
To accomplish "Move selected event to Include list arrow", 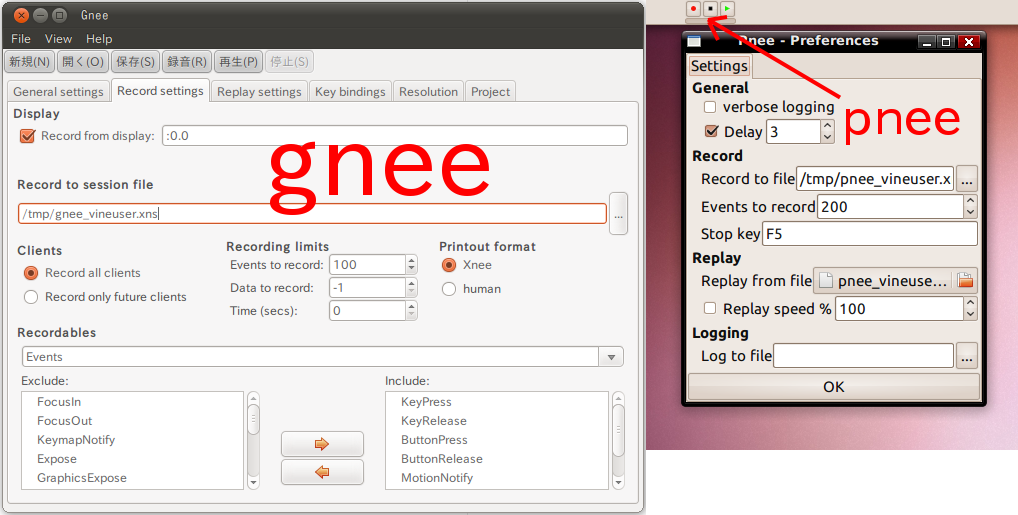I will (x=322, y=444).
